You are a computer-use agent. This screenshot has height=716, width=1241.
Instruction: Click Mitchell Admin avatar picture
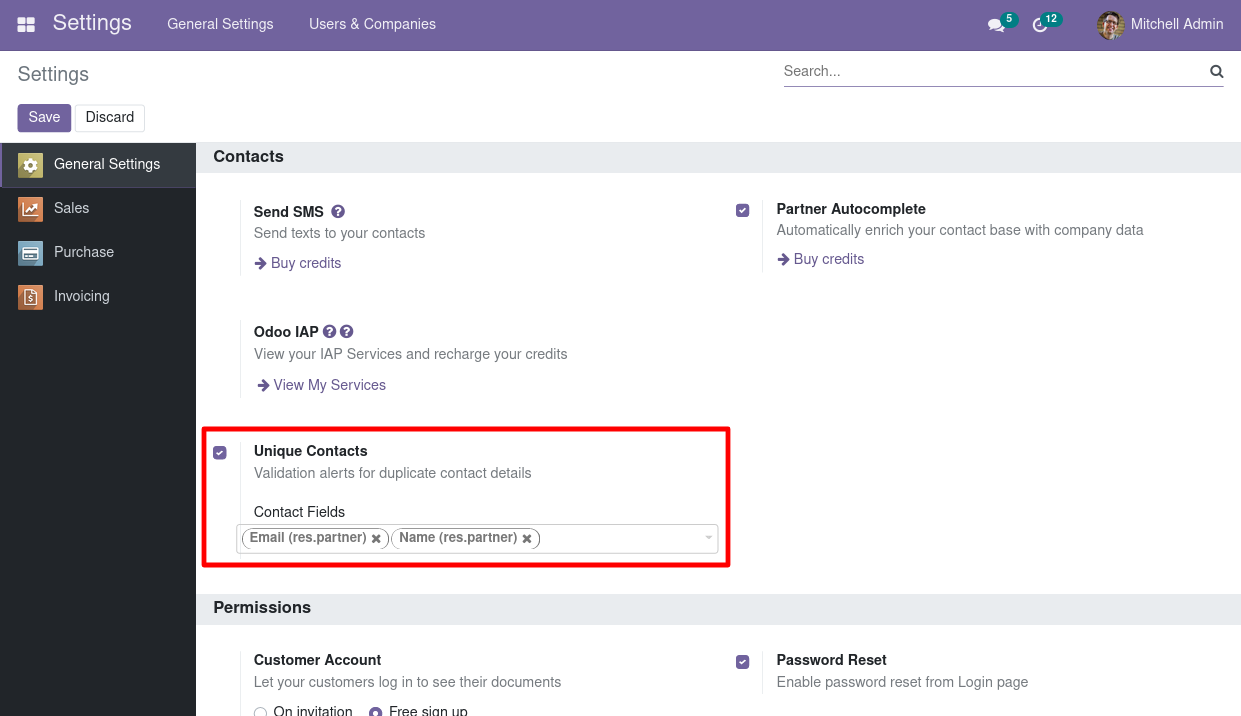pyautogui.click(x=1110, y=25)
